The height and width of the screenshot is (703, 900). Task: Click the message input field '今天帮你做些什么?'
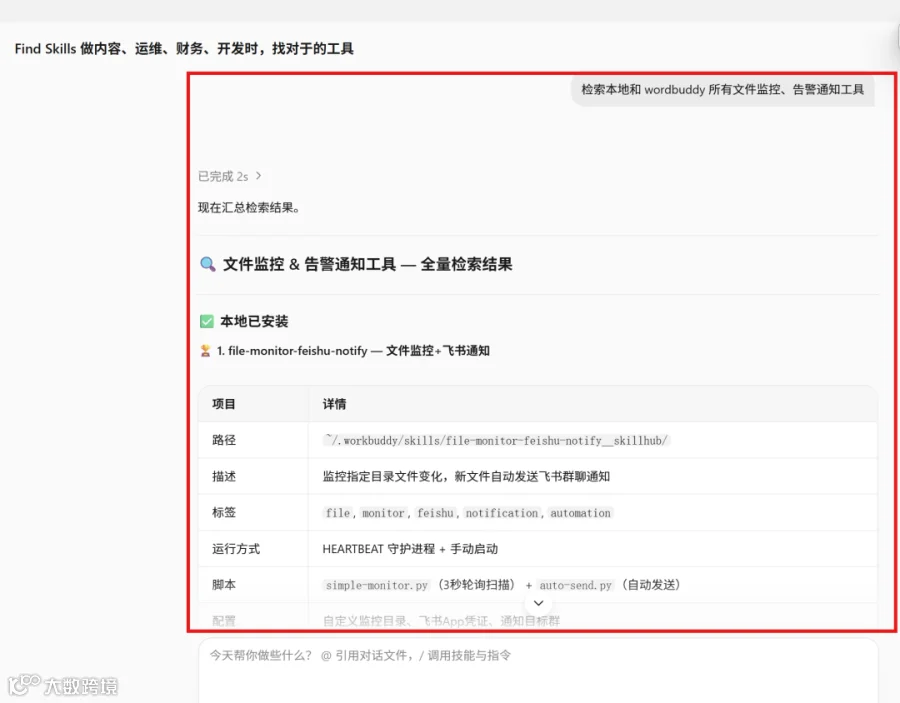click(x=538, y=670)
